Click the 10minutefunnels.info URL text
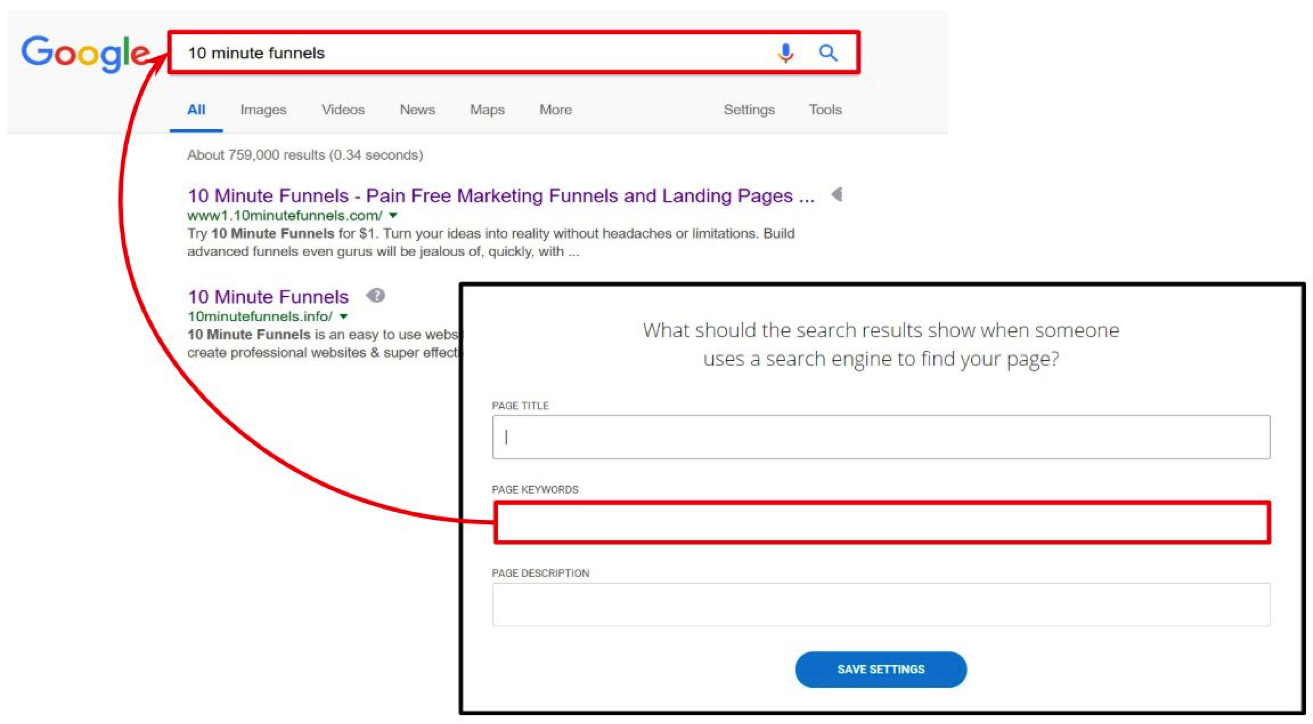1313x724 pixels. click(x=260, y=316)
